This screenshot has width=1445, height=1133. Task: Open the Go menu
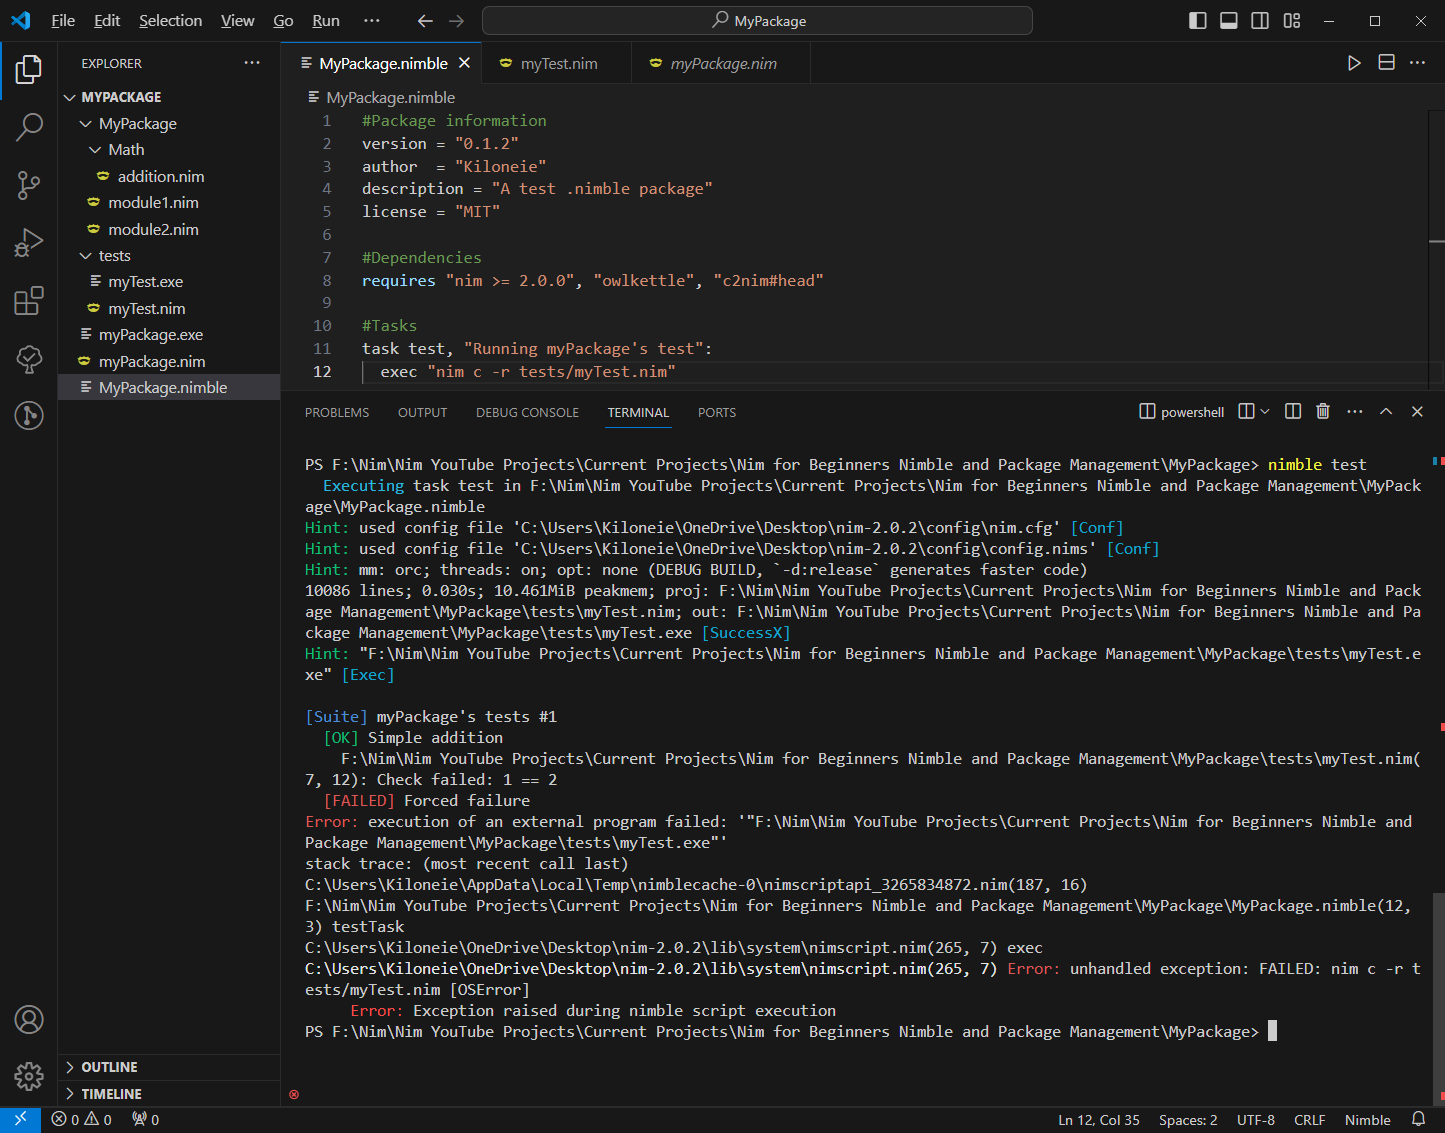pos(283,21)
